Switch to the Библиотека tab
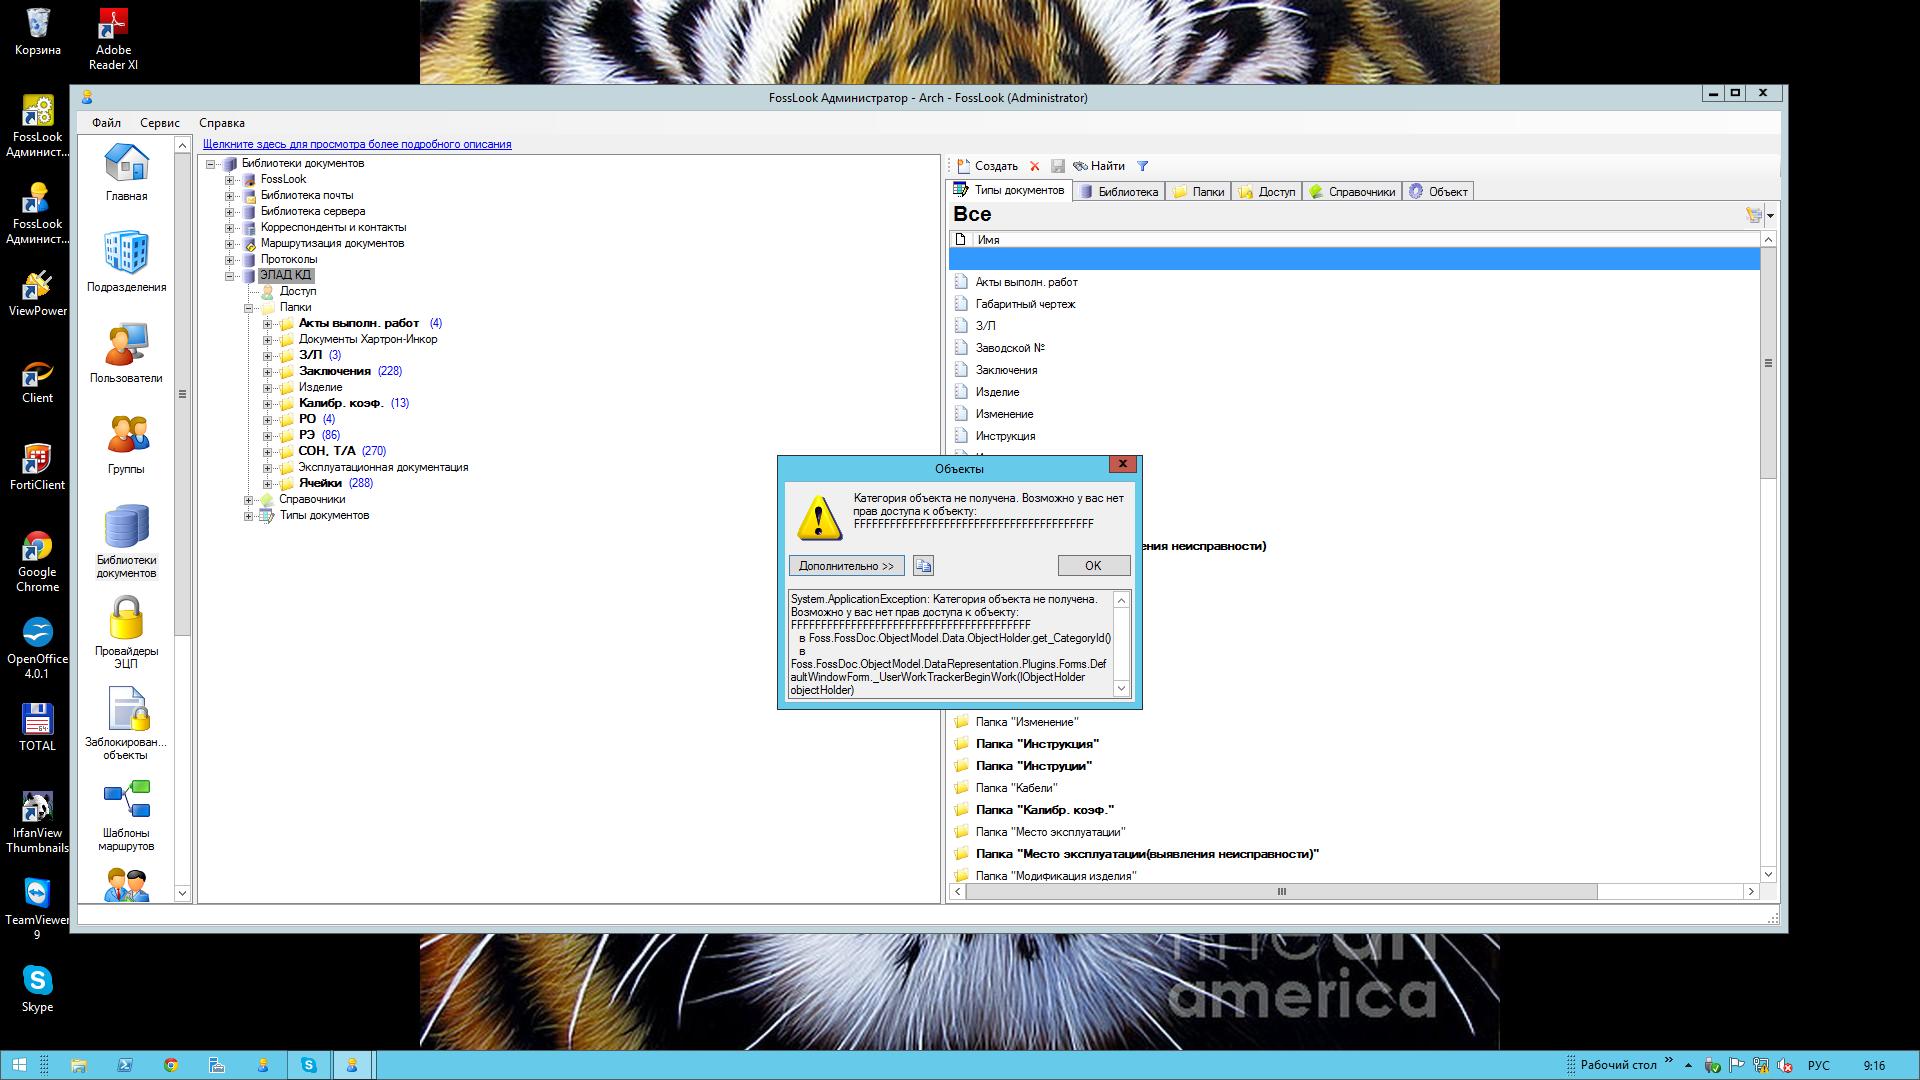This screenshot has height=1080, width=1920. click(1119, 192)
